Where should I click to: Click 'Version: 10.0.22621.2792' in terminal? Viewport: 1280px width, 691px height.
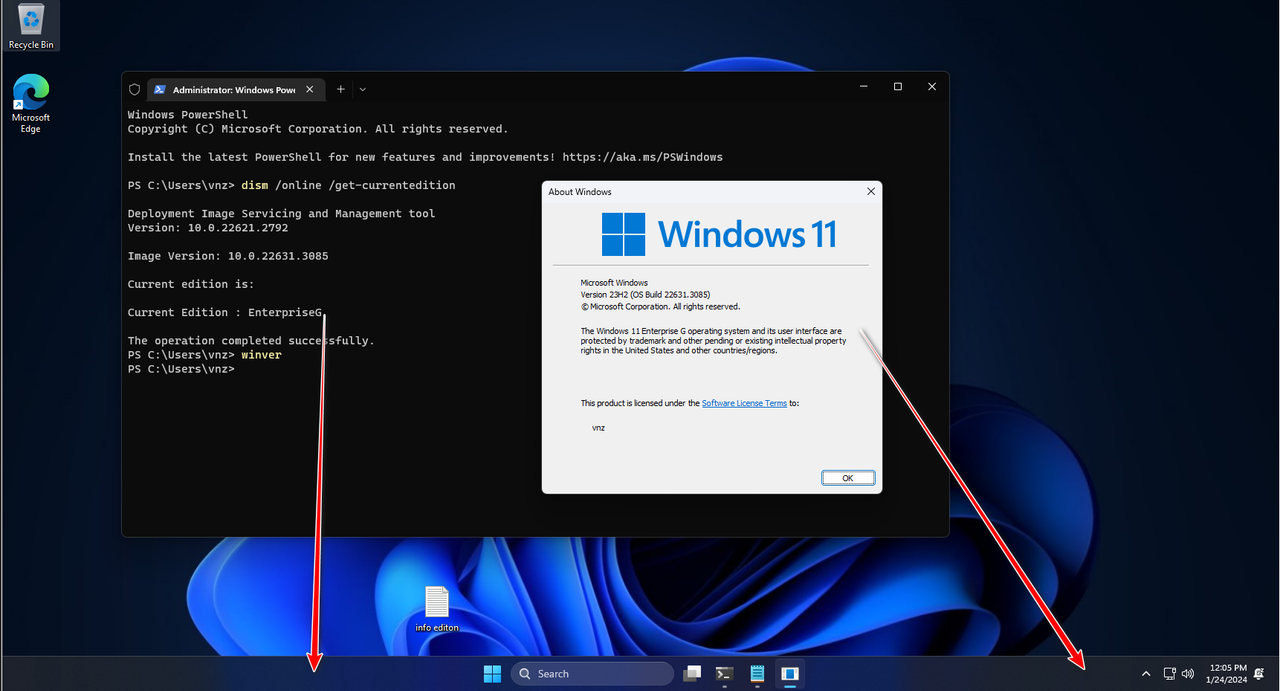(x=208, y=228)
